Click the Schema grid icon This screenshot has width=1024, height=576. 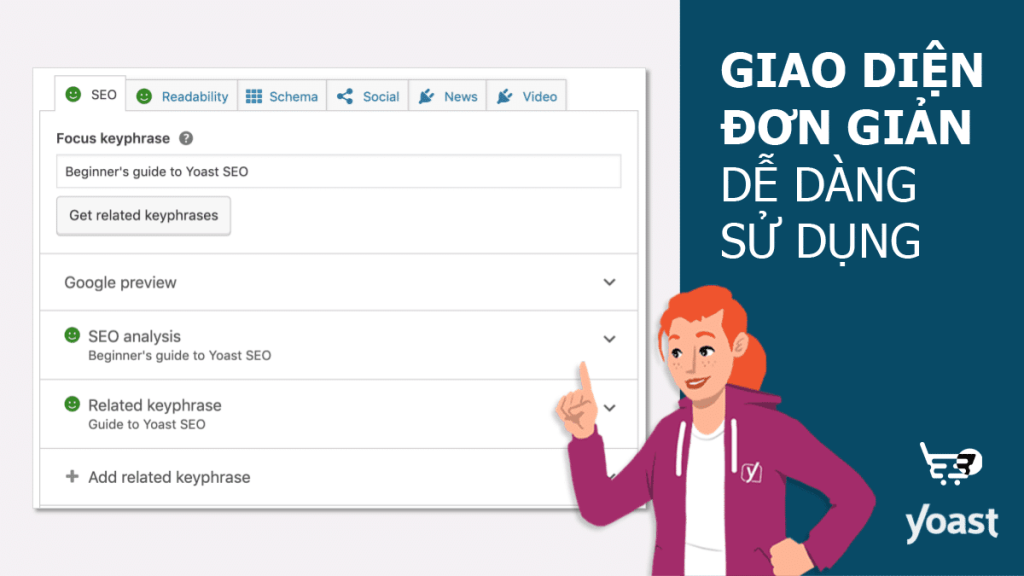pos(254,97)
